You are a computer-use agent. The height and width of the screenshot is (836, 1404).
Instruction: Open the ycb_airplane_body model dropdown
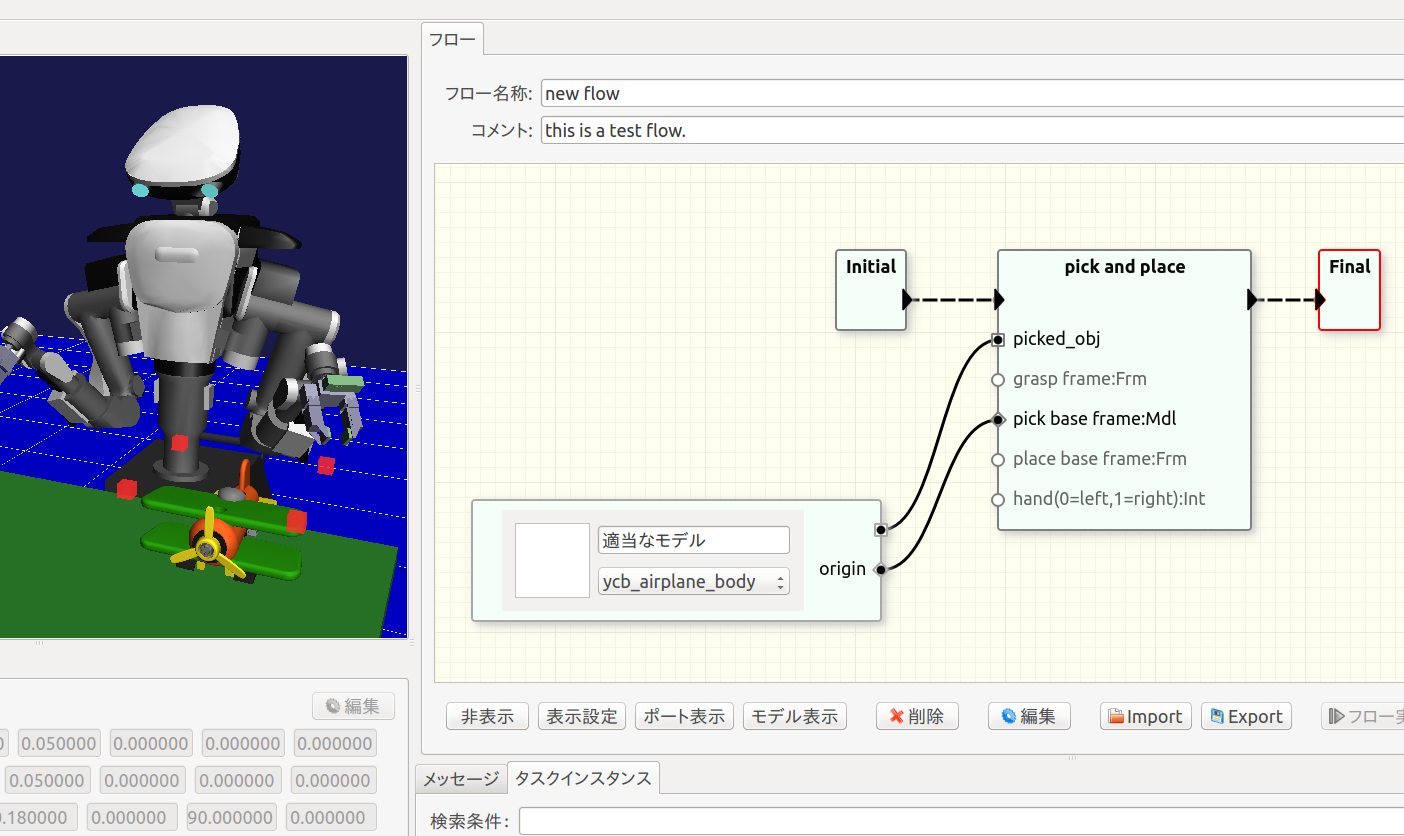693,581
